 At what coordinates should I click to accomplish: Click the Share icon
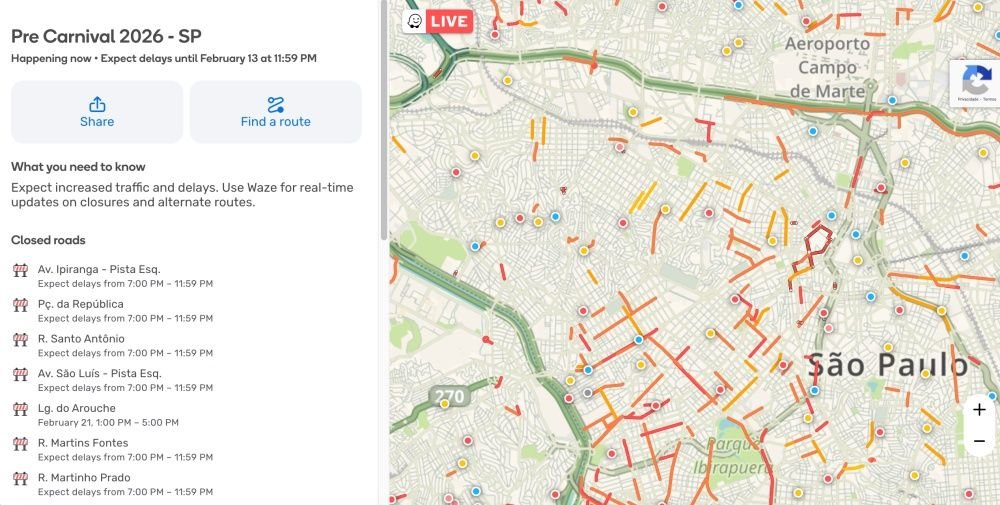(x=97, y=104)
